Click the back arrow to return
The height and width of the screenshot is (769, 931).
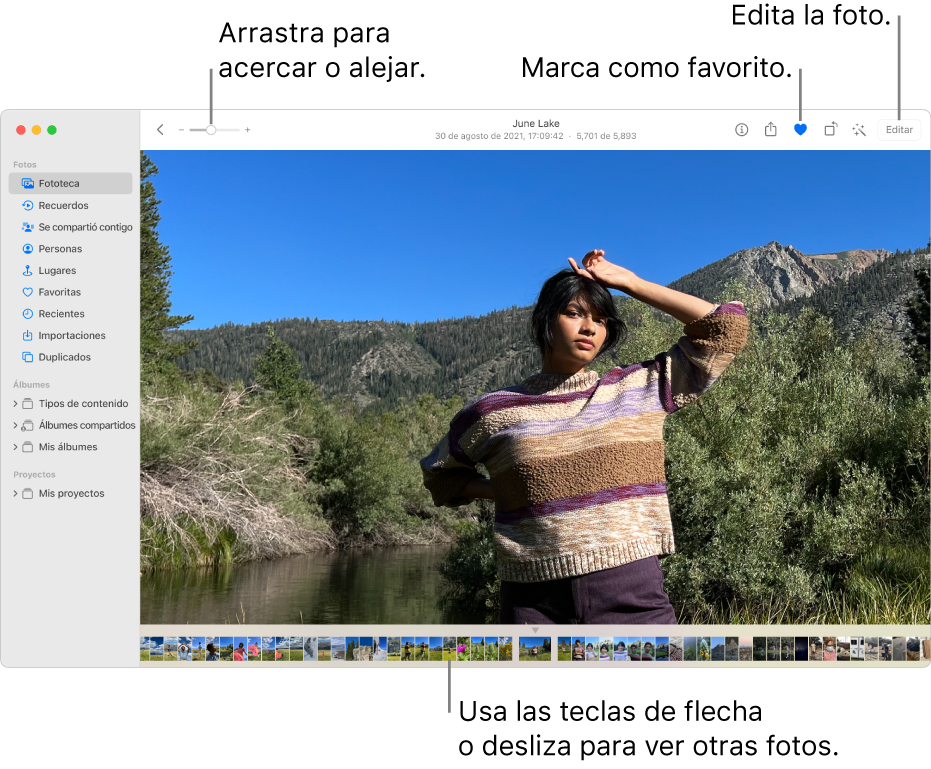click(x=160, y=130)
